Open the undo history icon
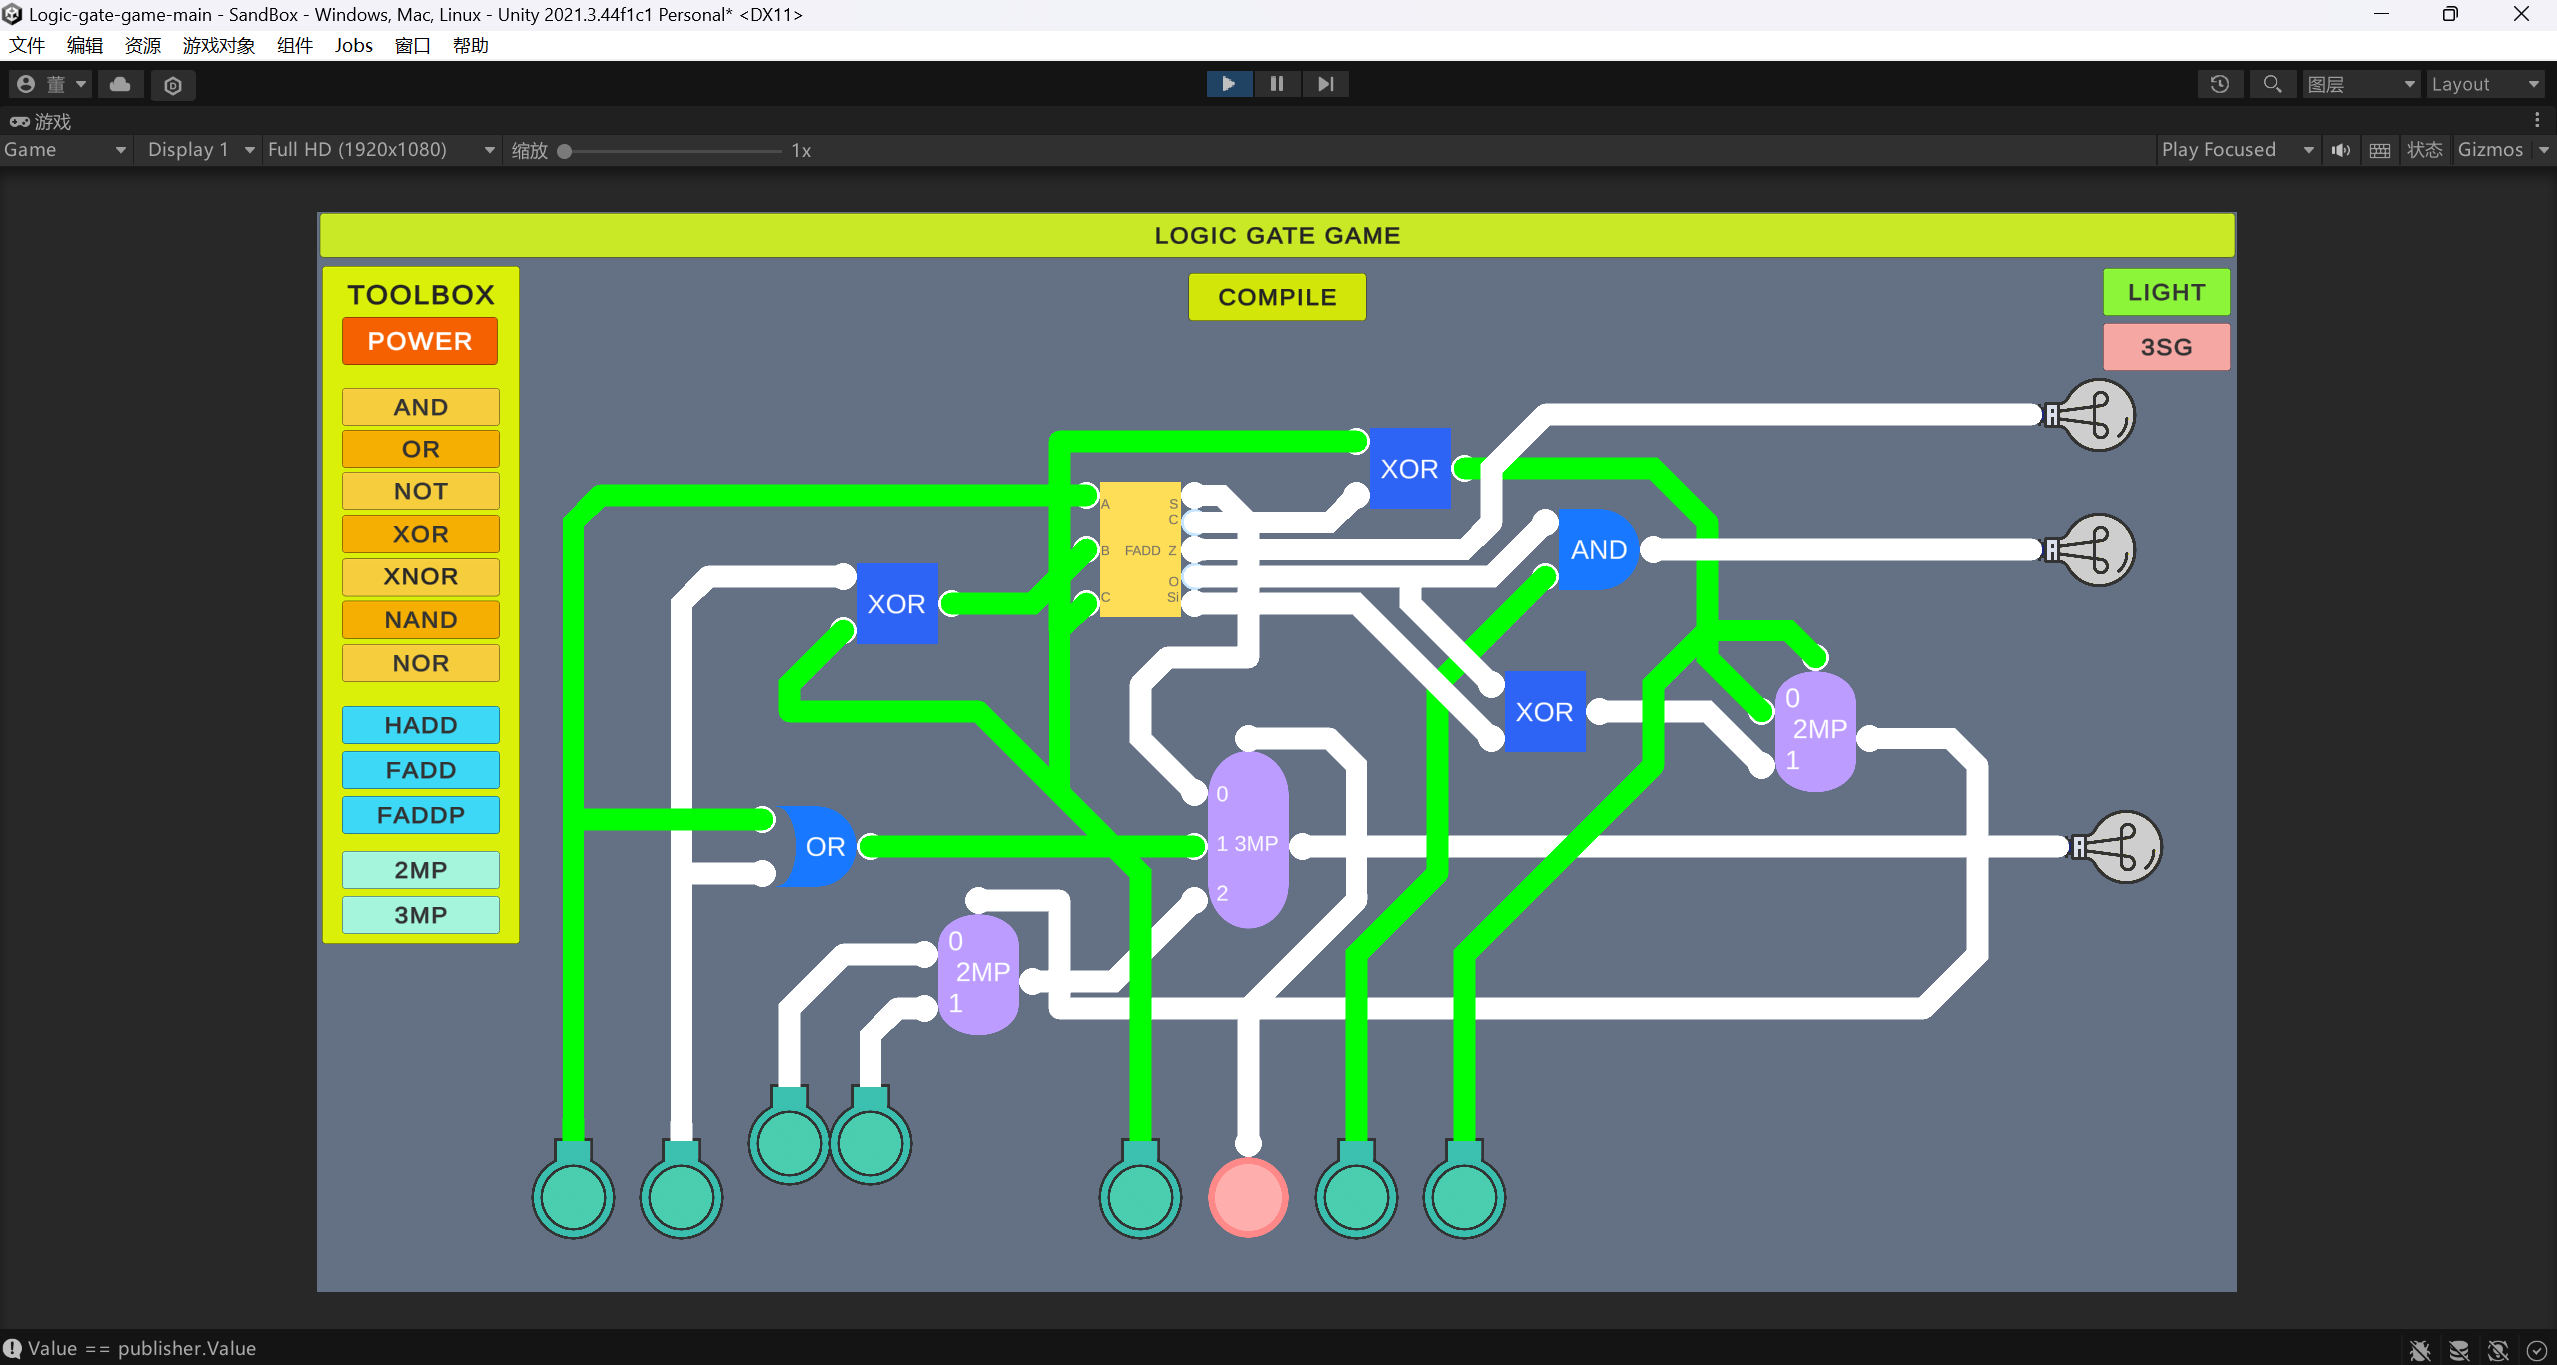The width and height of the screenshot is (2557, 1365). coord(2219,84)
